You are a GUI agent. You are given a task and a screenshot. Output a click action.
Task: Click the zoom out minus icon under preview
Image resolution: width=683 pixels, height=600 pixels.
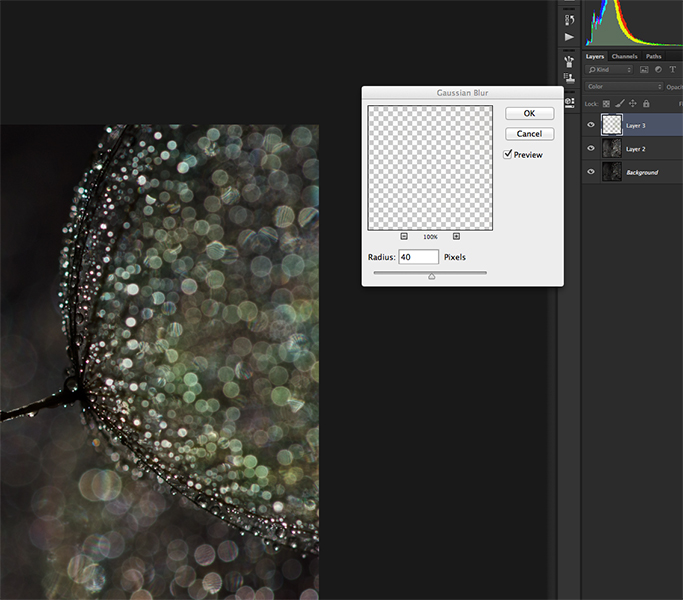(x=404, y=236)
